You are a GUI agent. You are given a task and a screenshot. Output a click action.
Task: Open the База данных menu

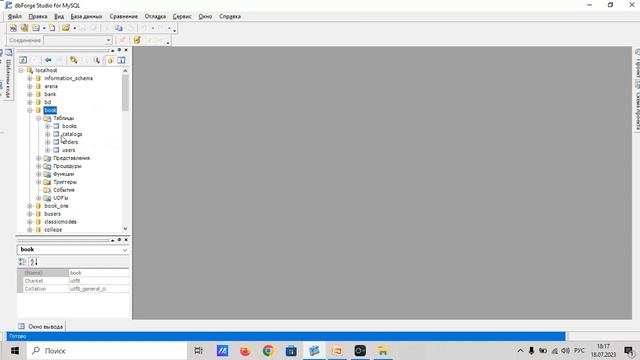86,16
